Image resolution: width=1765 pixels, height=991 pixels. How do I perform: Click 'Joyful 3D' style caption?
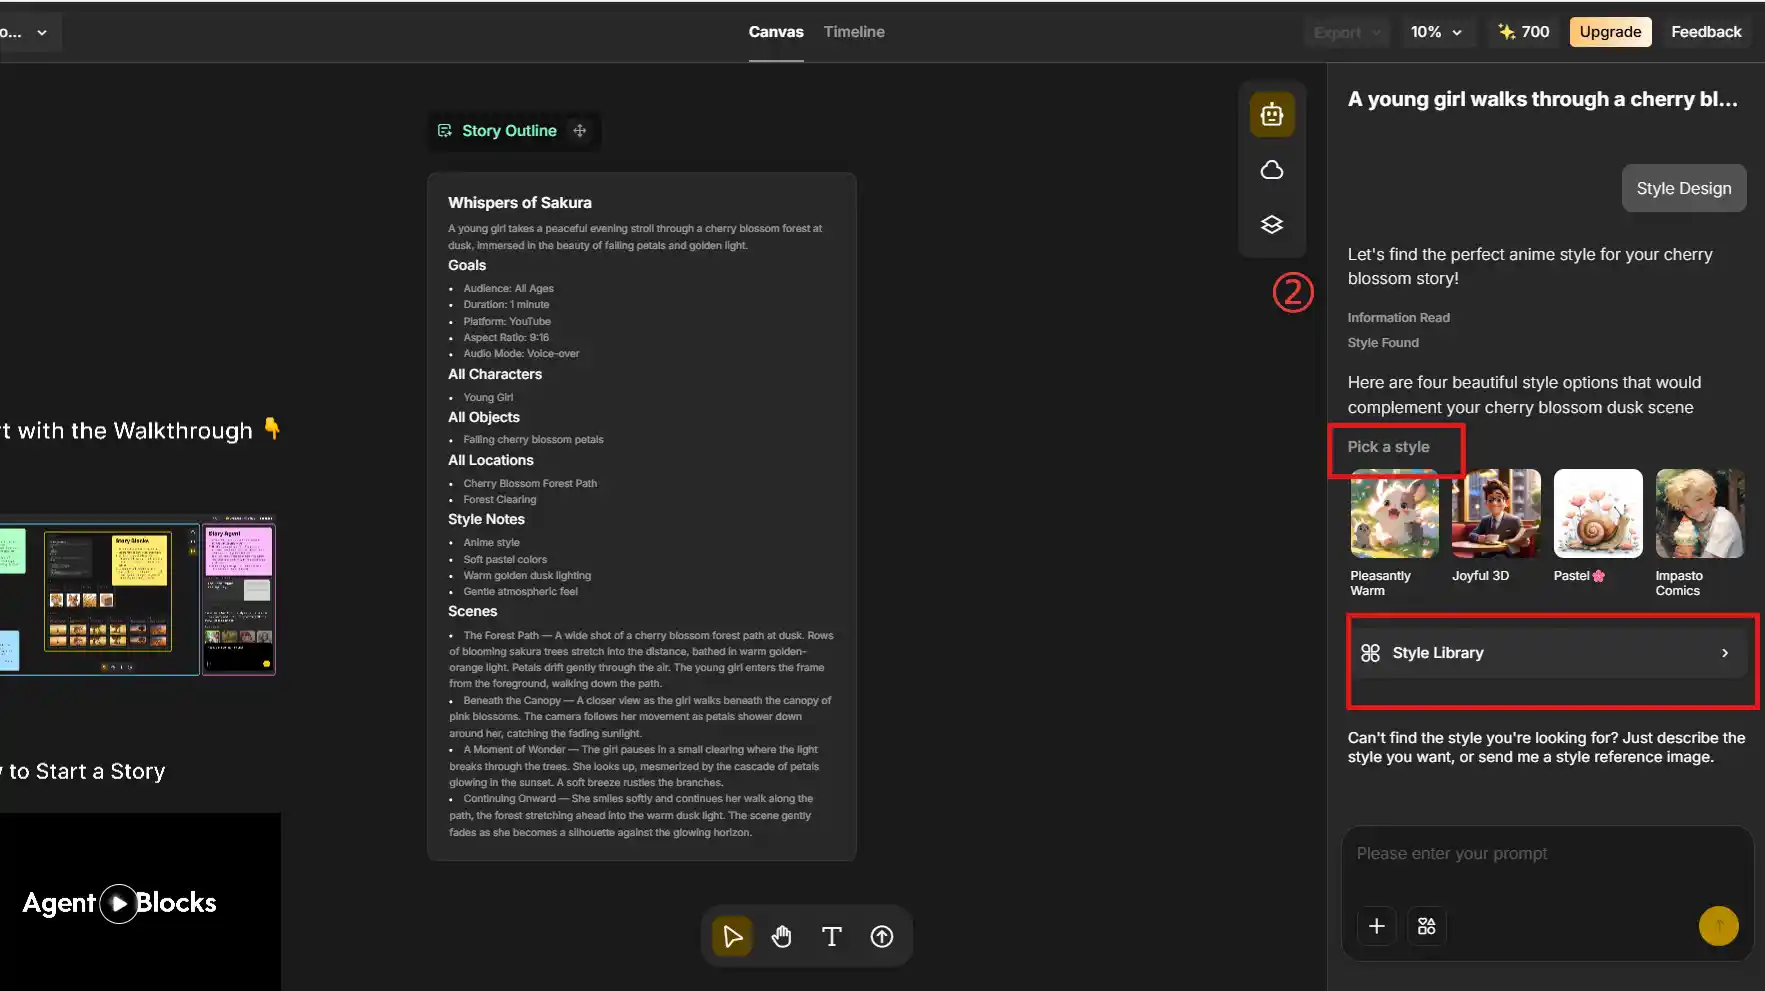[x=1480, y=576]
